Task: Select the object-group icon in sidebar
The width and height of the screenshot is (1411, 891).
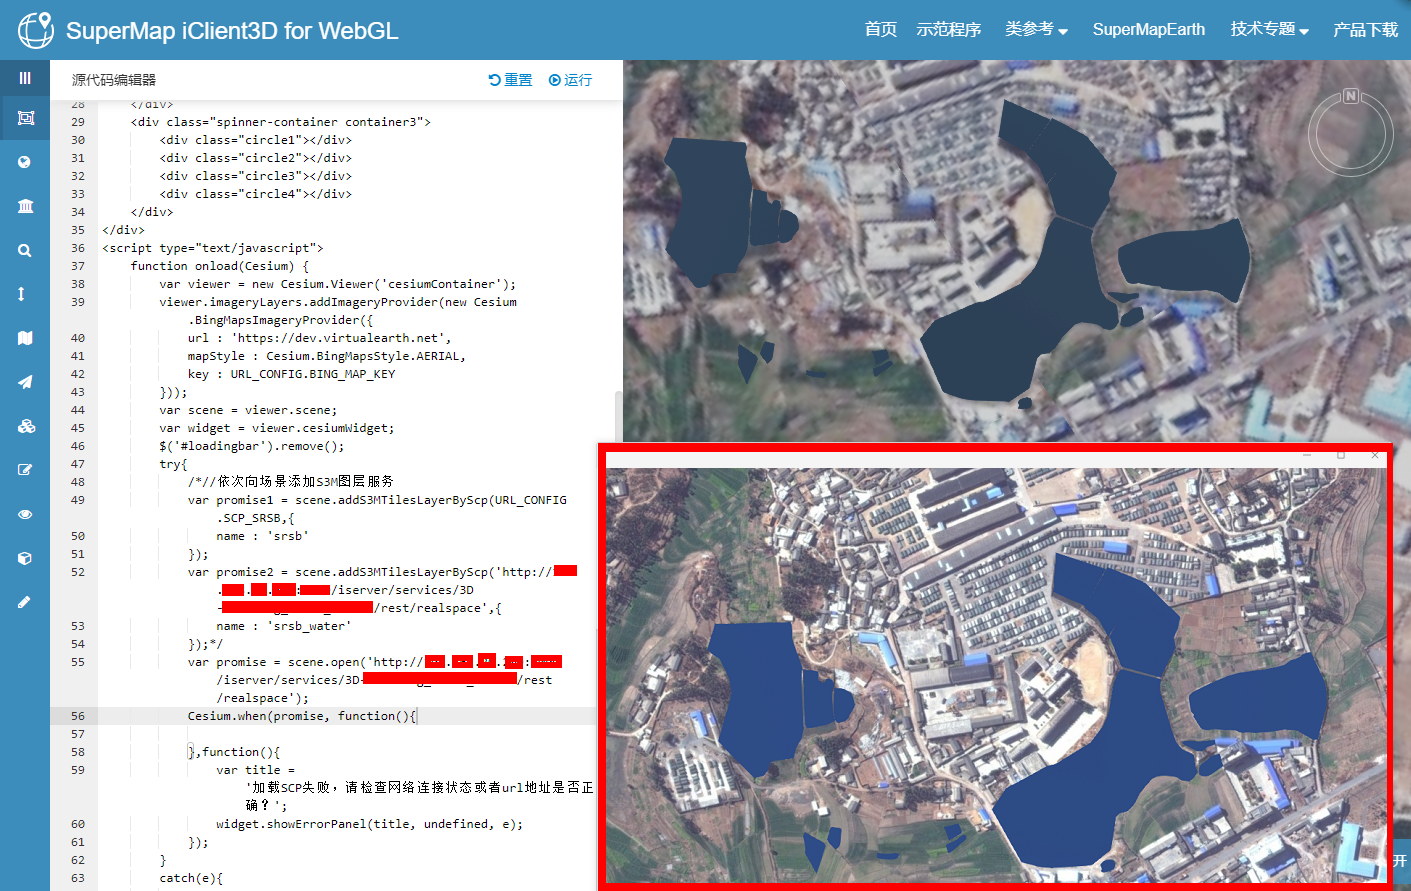Action: coord(25,118)
